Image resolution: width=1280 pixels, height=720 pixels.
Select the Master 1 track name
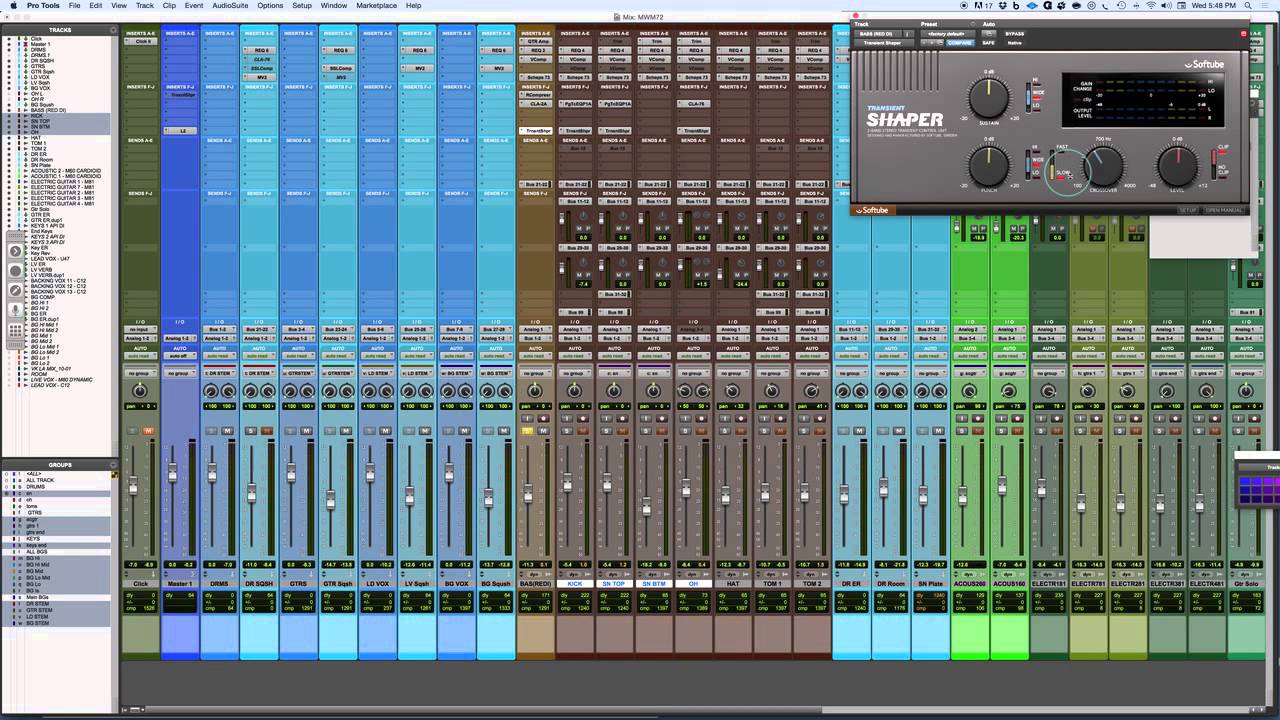pyautogui.click(x=179, y=583)
